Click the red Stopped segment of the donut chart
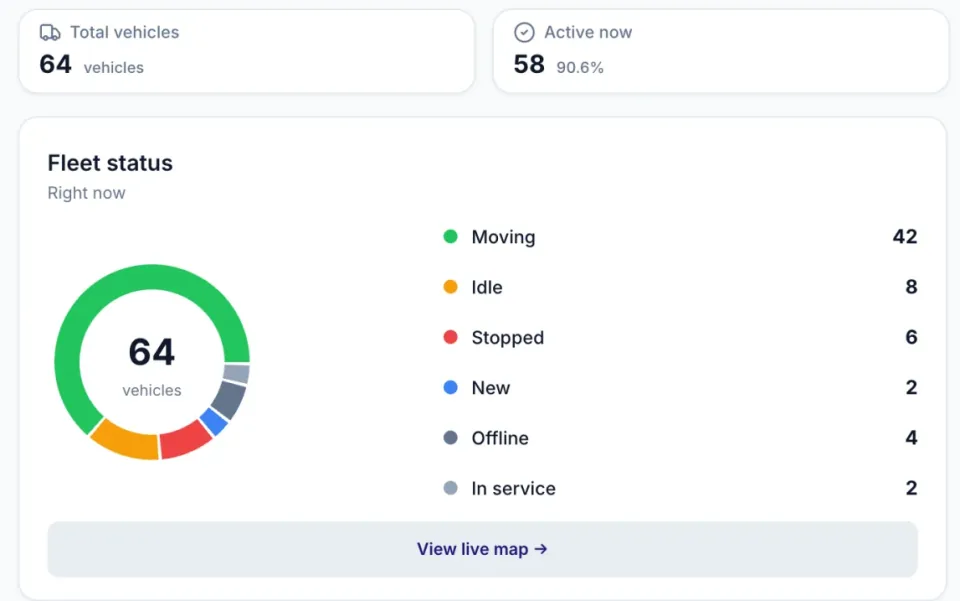 tap(184, 441)
